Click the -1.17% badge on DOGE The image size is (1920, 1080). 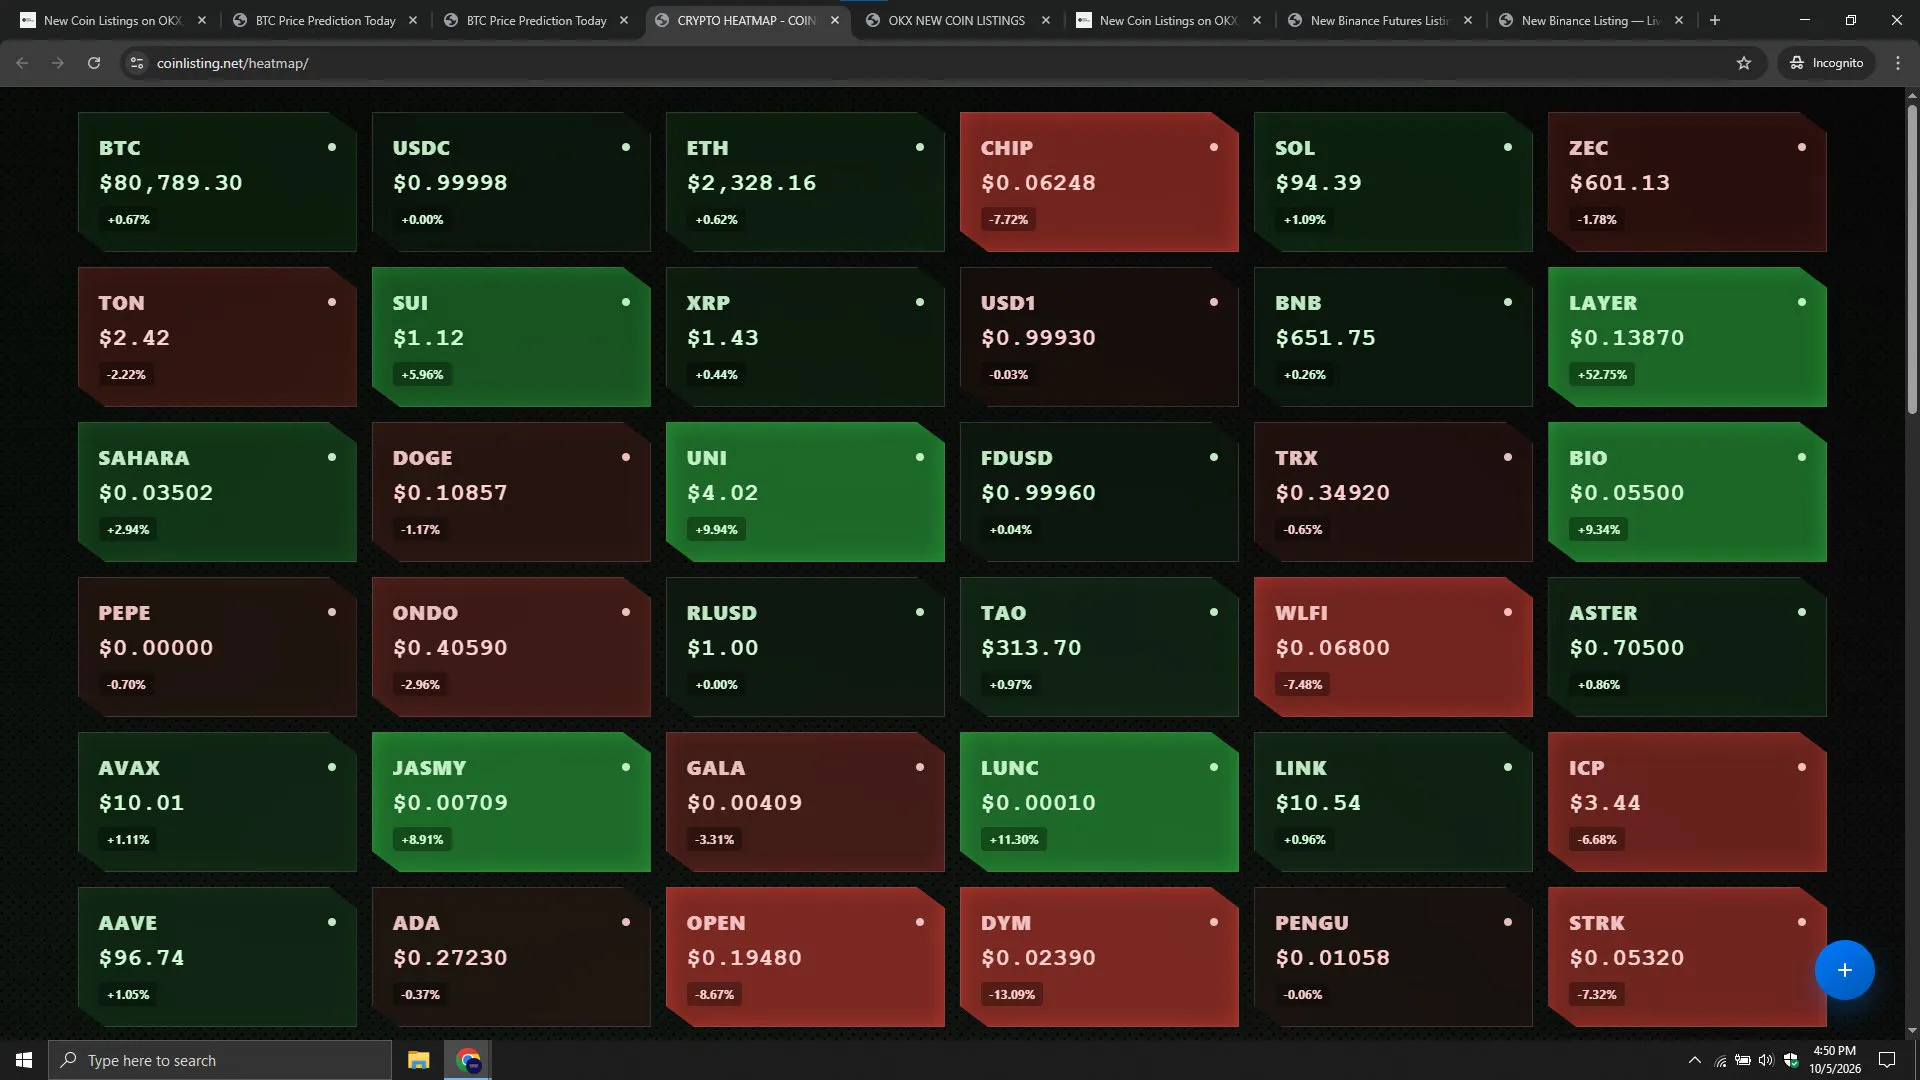[x=420, y=530]
